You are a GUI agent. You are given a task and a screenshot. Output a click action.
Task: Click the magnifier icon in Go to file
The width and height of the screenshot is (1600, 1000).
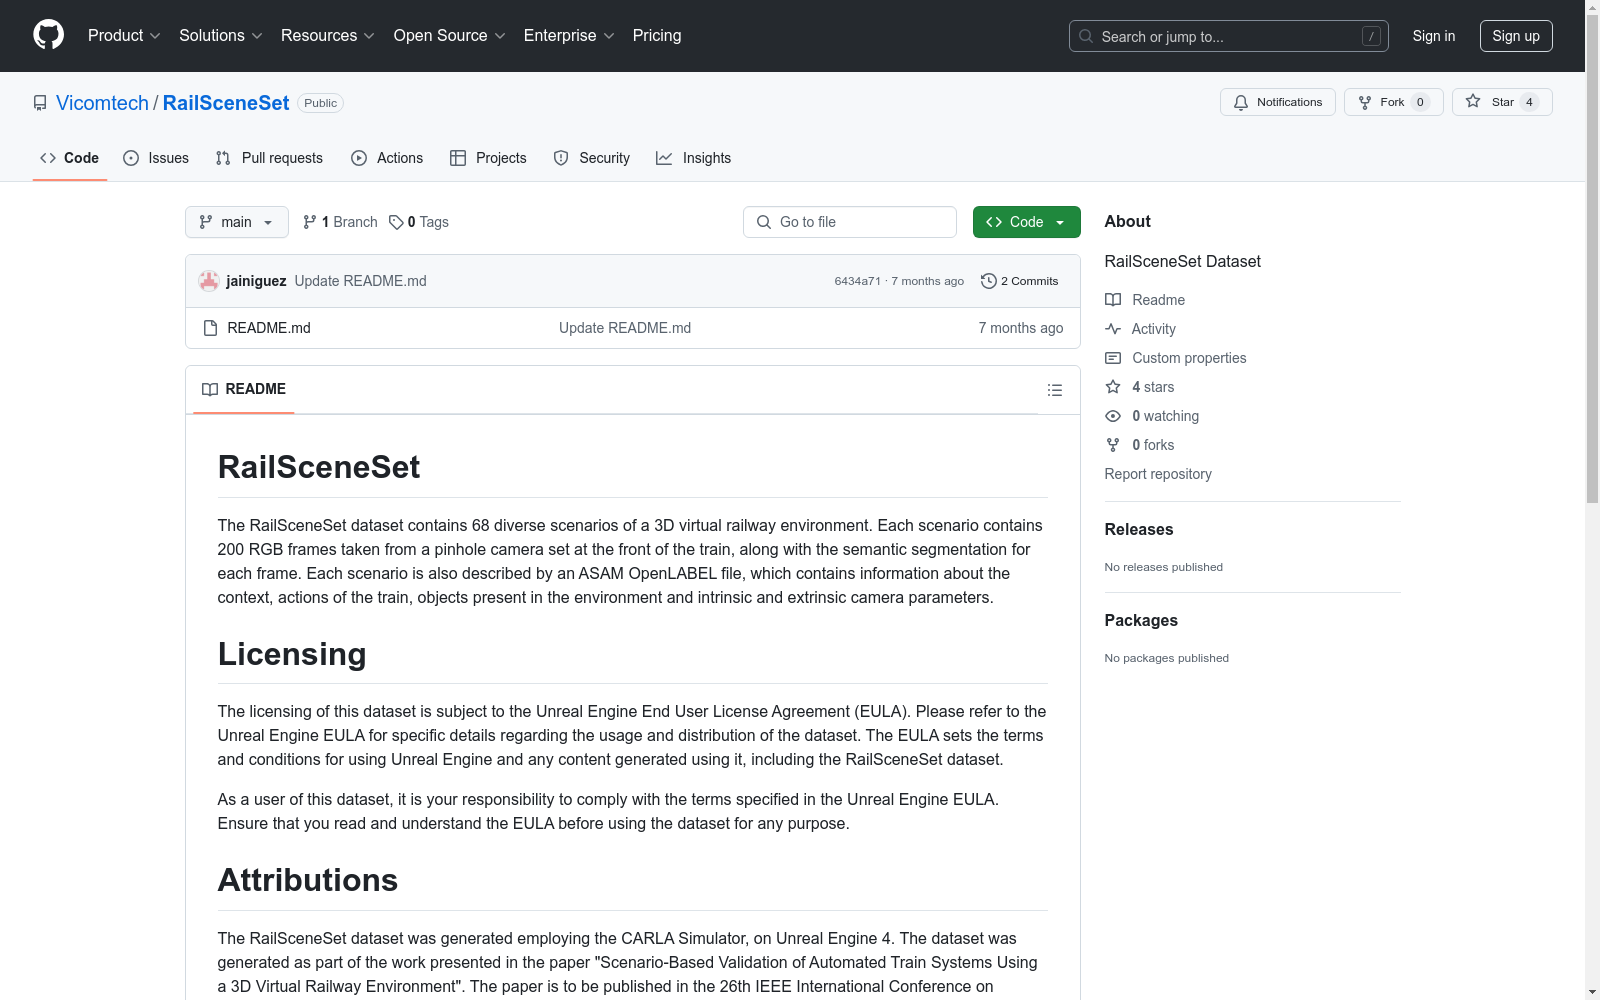(x=764, y=222)
